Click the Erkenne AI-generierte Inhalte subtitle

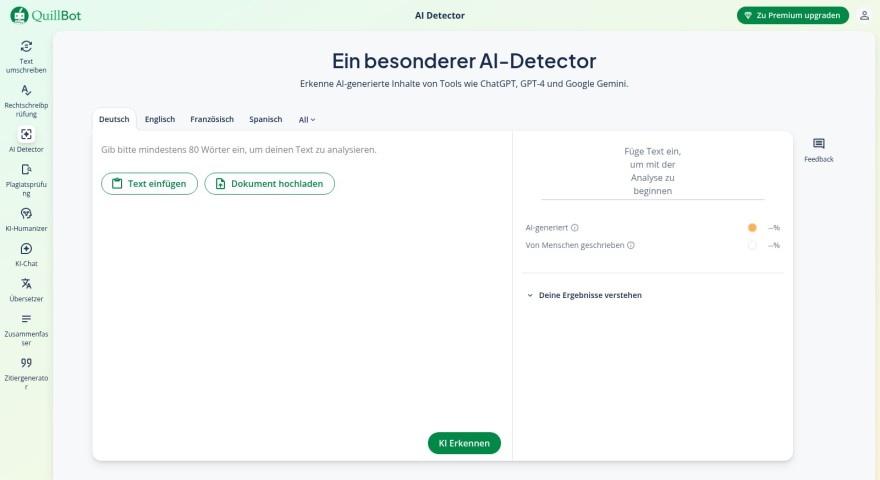tap(464, 84)
